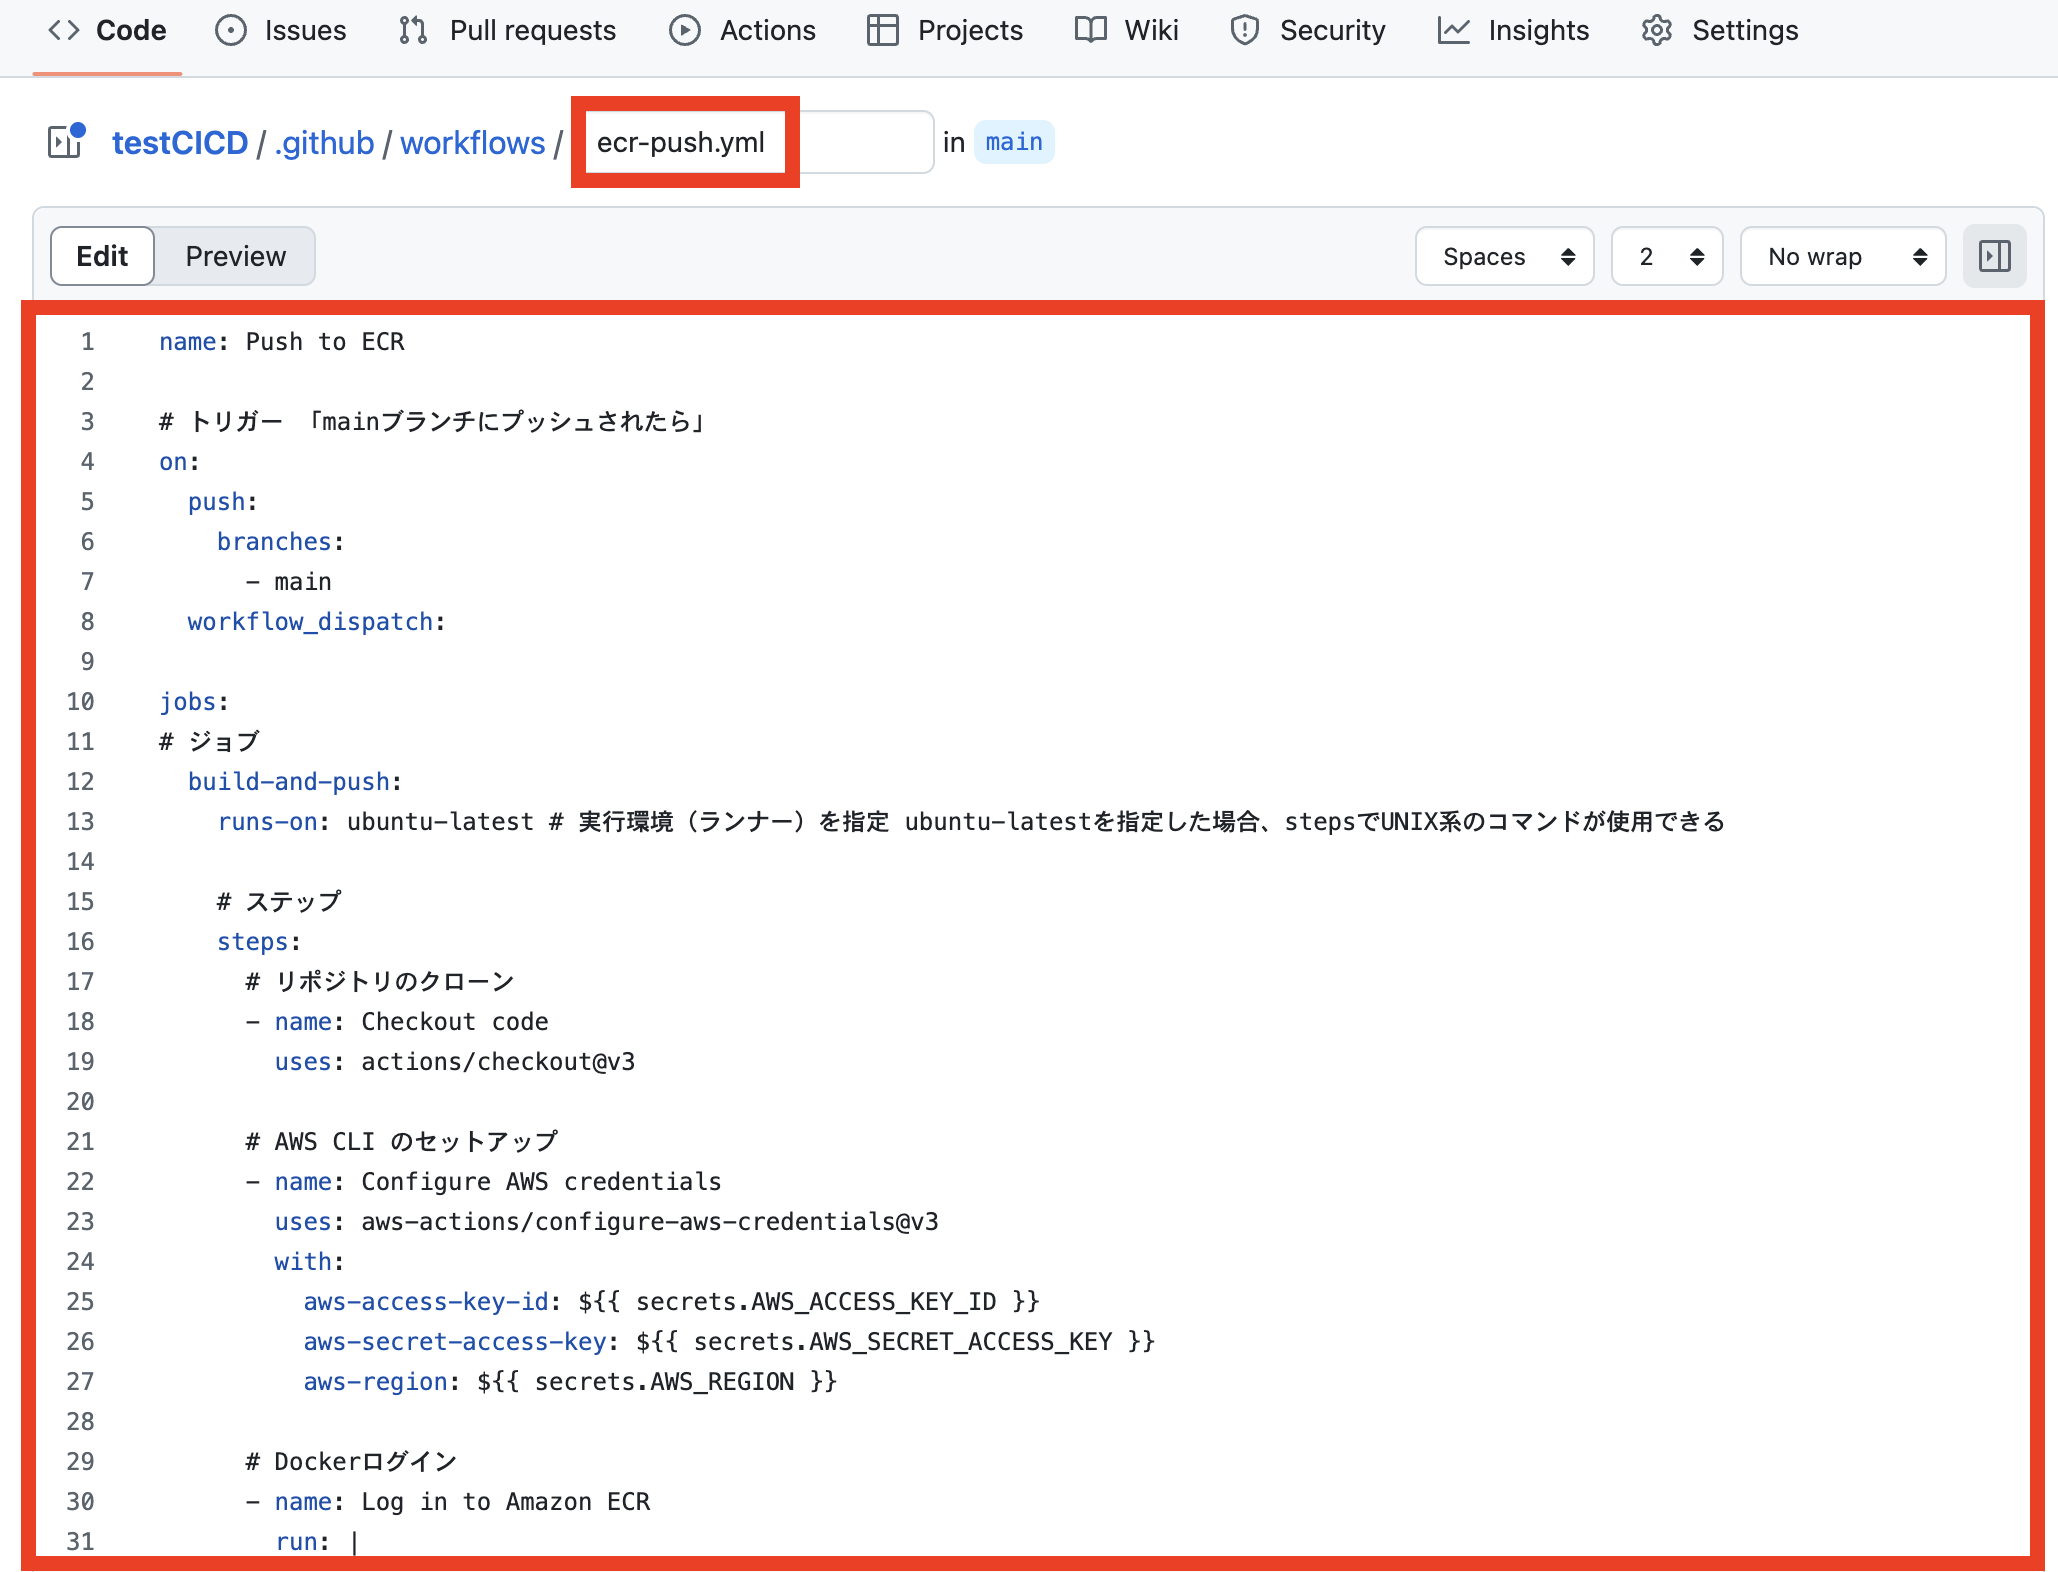The image size is (2058, 1572).
Task: Click the Wiki book icon
Action: coord(1090,30)
